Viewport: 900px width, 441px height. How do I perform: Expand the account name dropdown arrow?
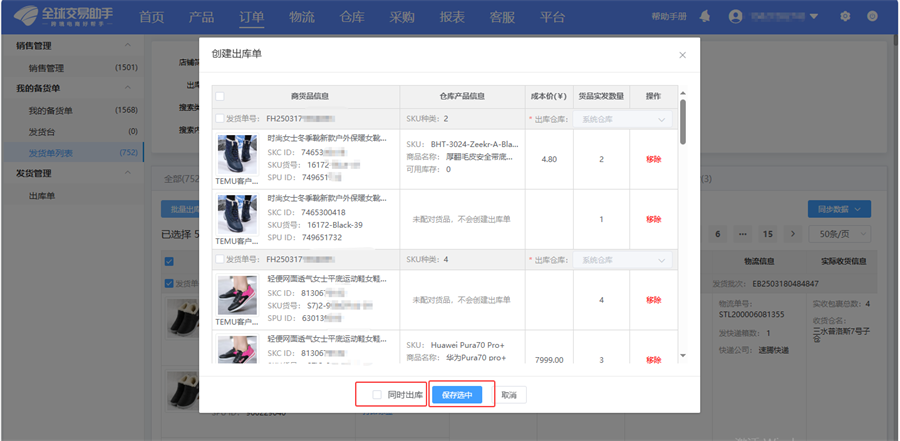(x=813, y=17)
